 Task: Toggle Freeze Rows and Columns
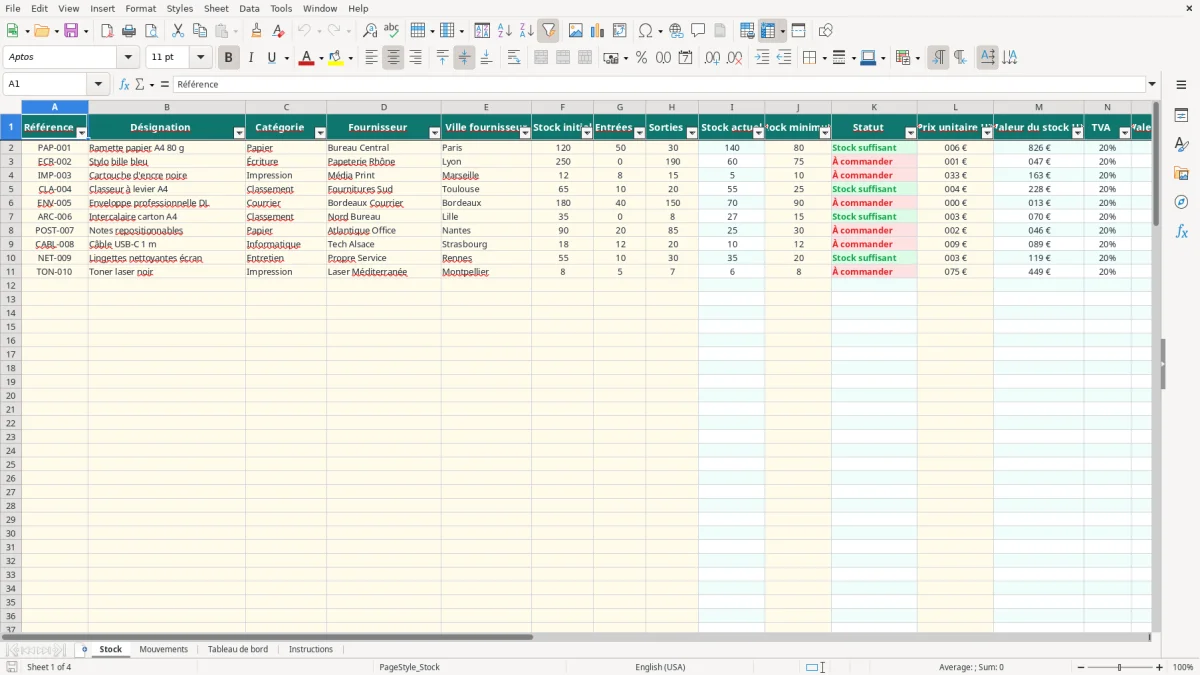pyautogui.click(x=768, y=31)
